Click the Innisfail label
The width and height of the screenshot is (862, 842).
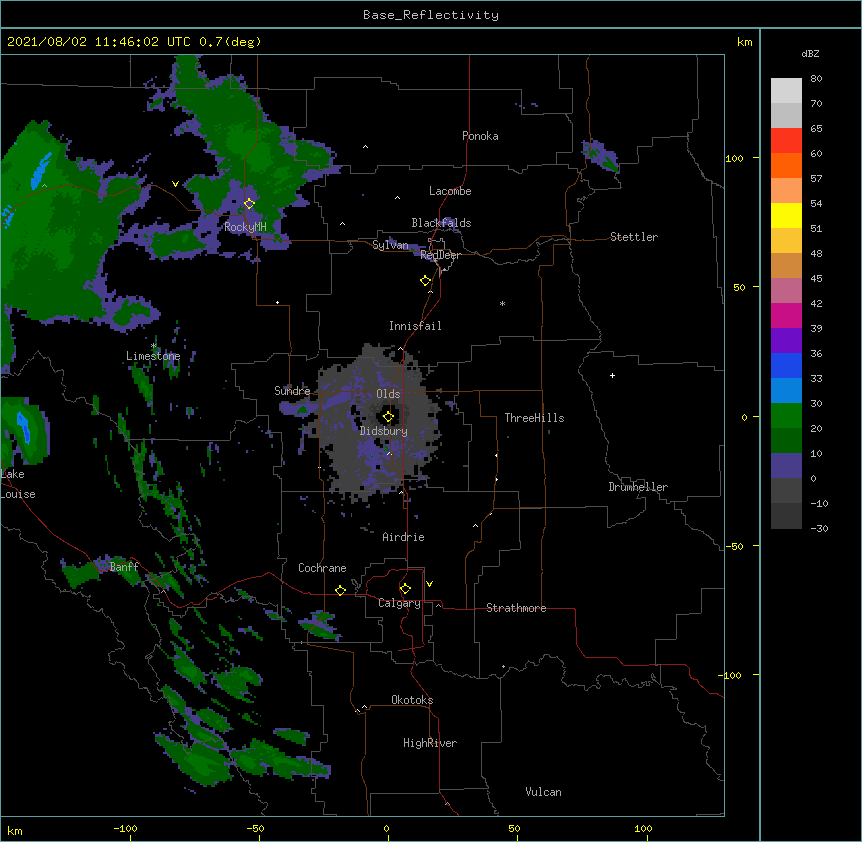click(x=415, y=326)
